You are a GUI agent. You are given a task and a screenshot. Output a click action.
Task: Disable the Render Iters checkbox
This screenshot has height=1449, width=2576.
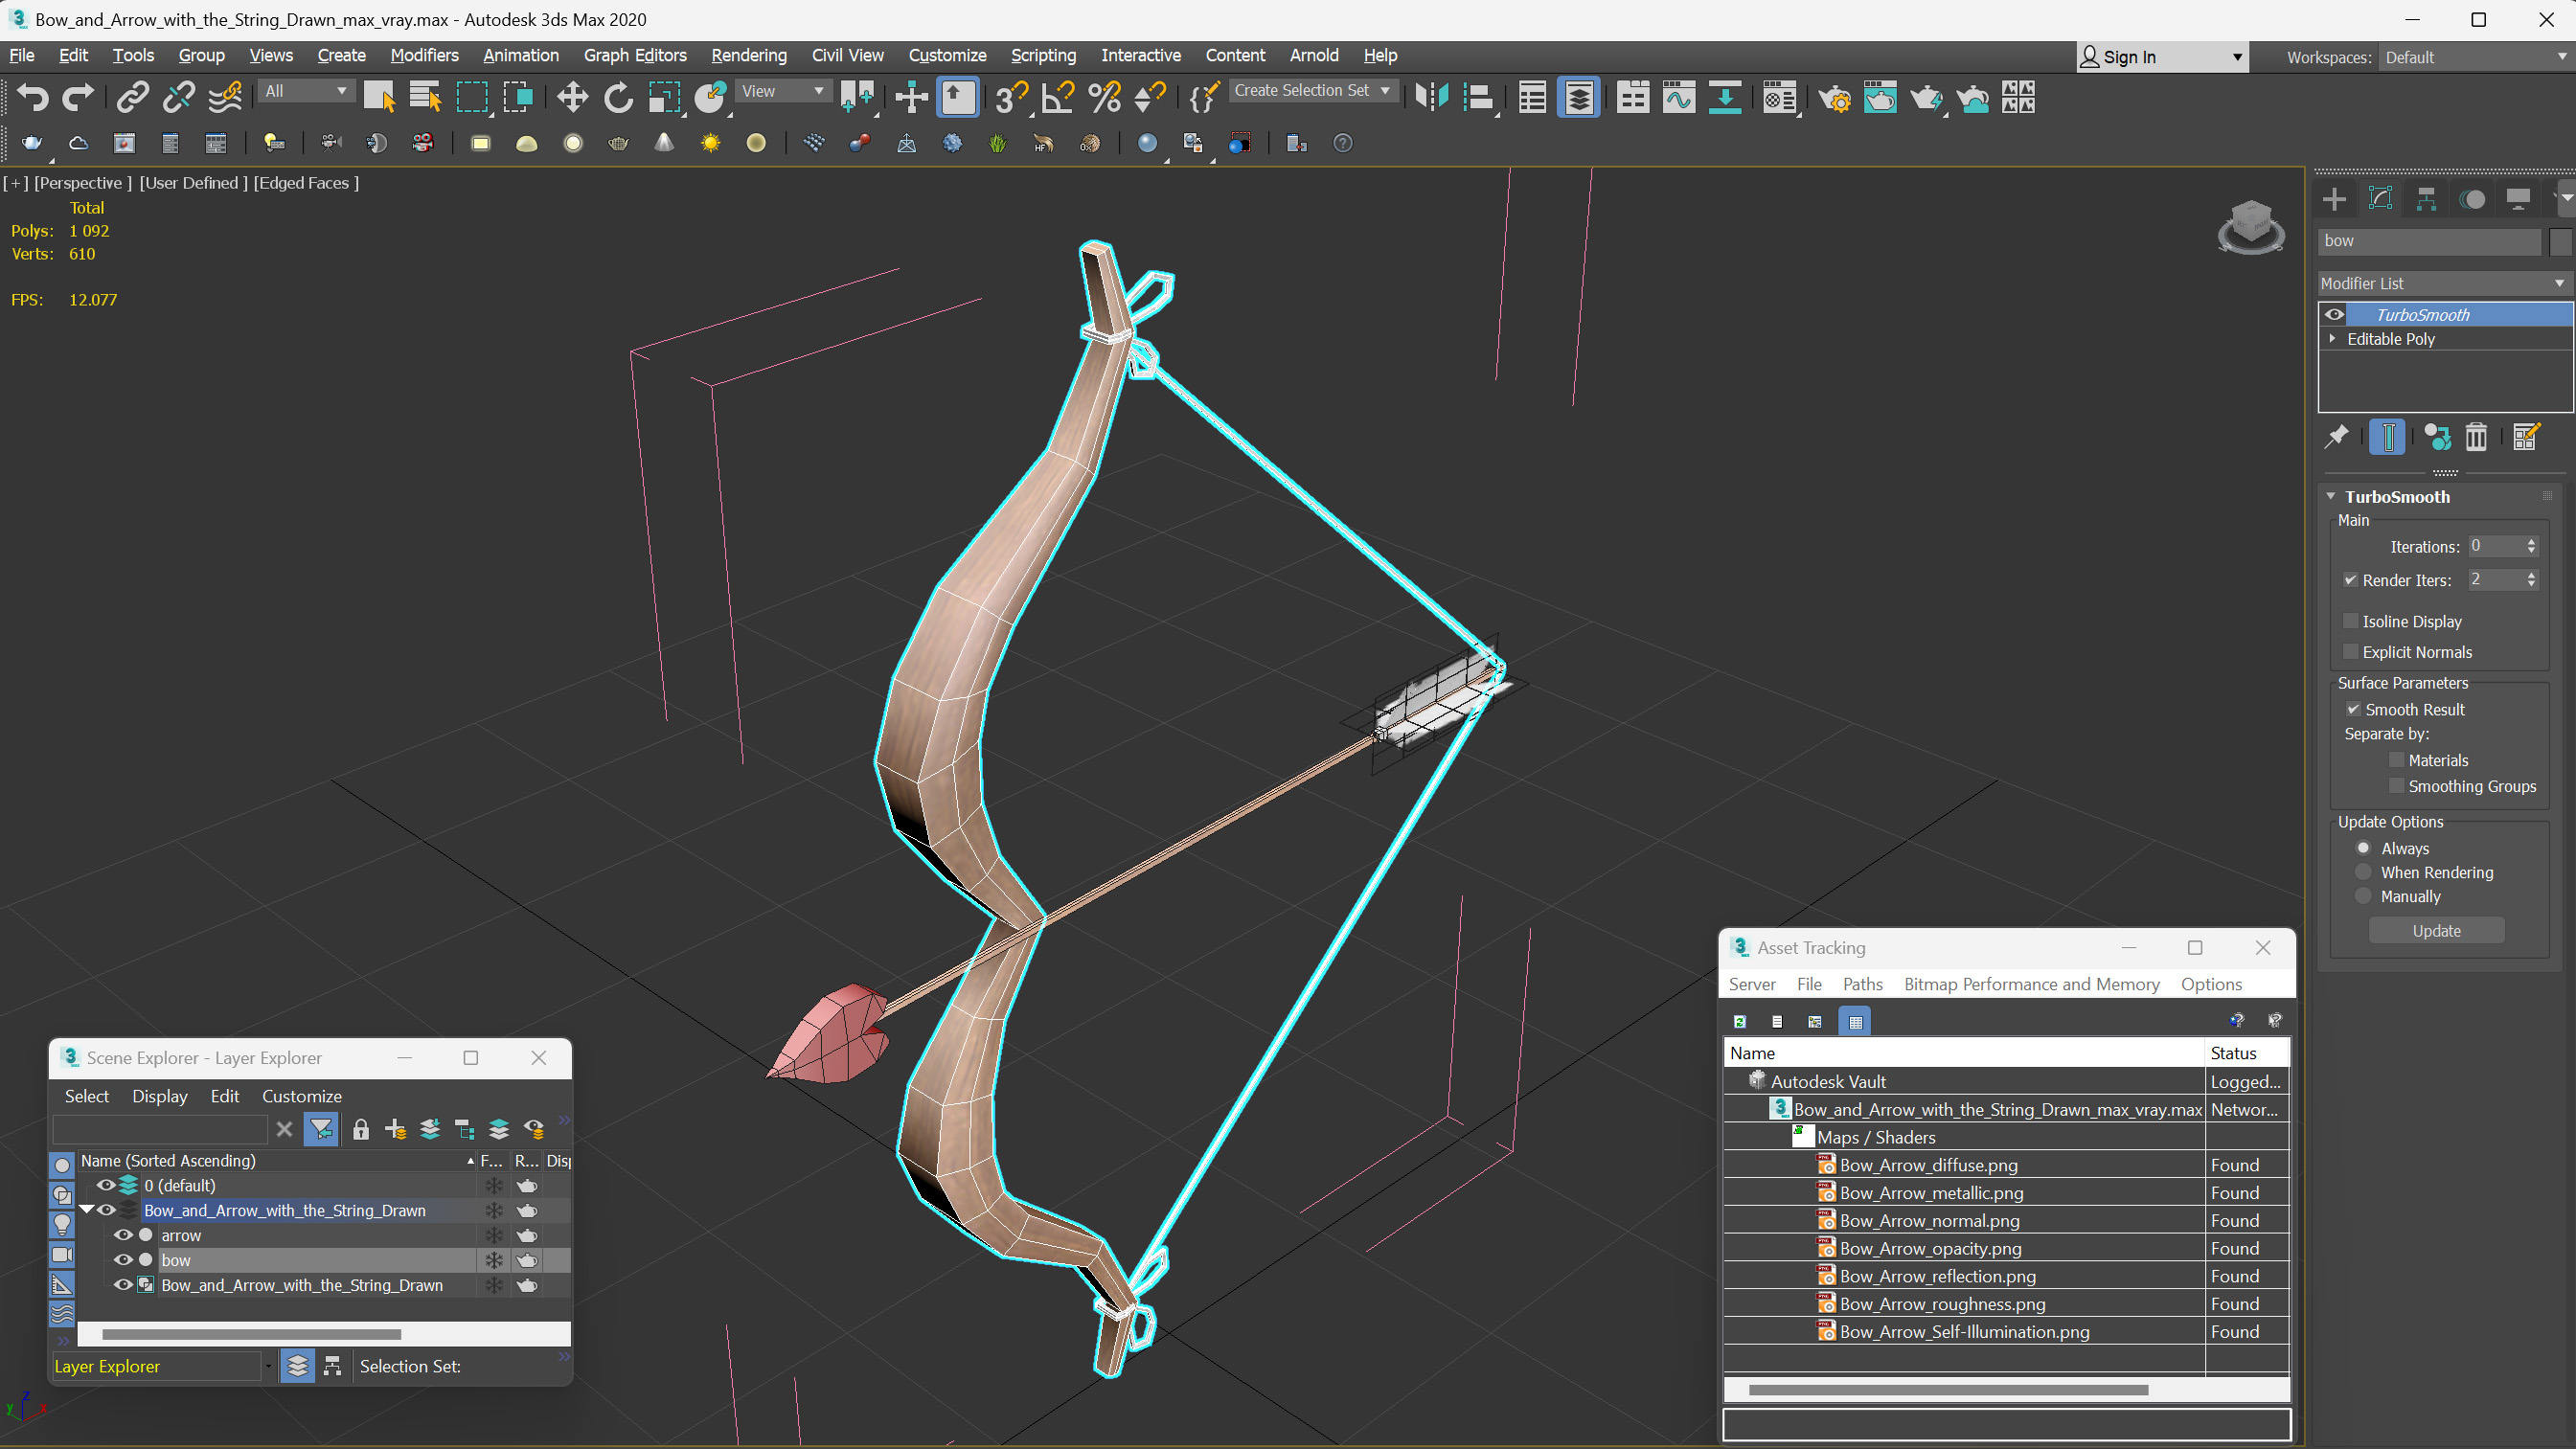[x=2351, y=580]
